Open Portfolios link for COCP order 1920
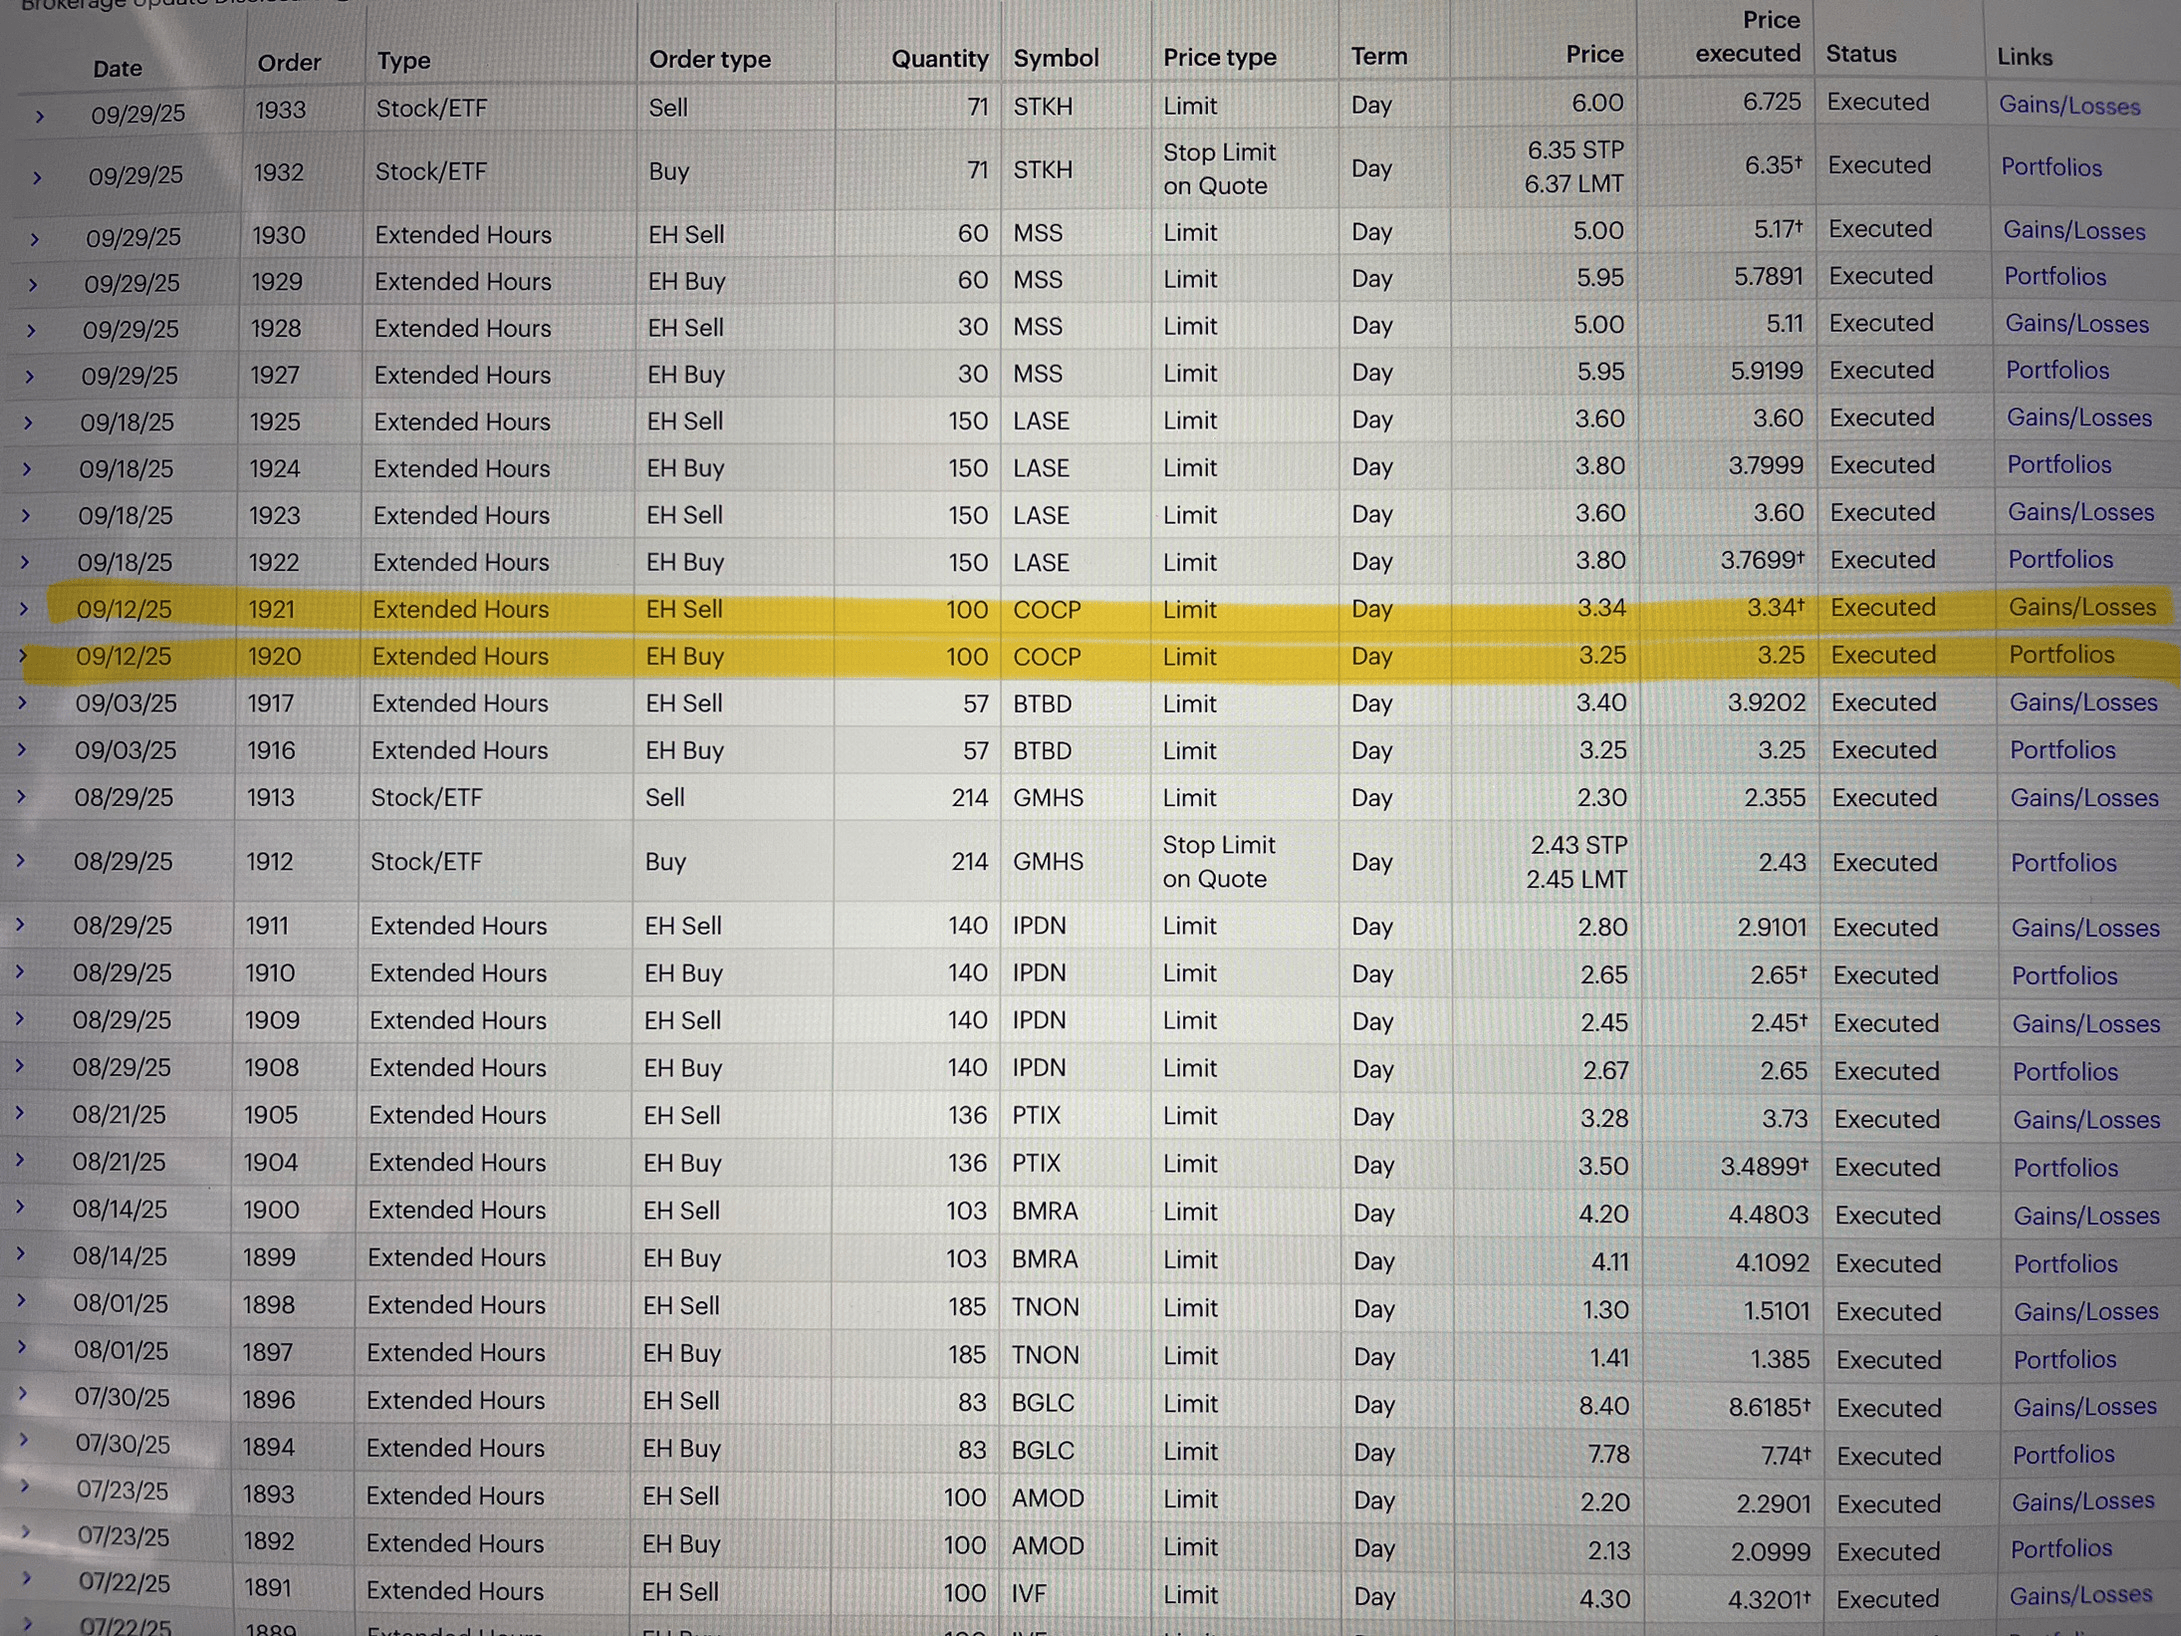 click(2061, 655)
